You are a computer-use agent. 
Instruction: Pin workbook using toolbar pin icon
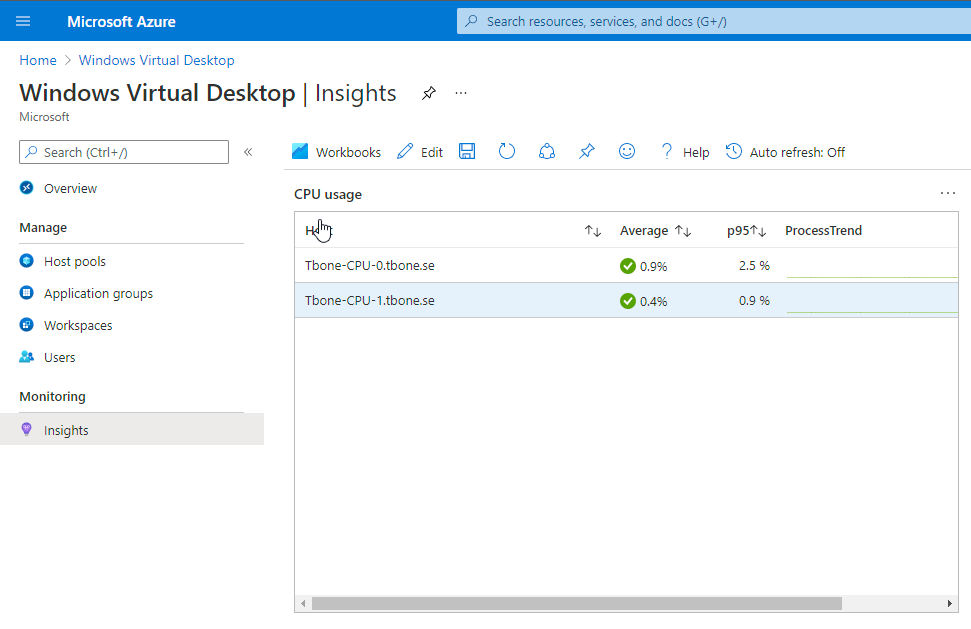click(587, 152)
